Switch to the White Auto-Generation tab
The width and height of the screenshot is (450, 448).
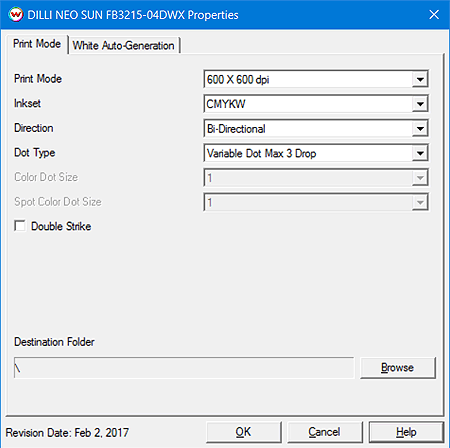pyautogui.click(x=123, y=45)
